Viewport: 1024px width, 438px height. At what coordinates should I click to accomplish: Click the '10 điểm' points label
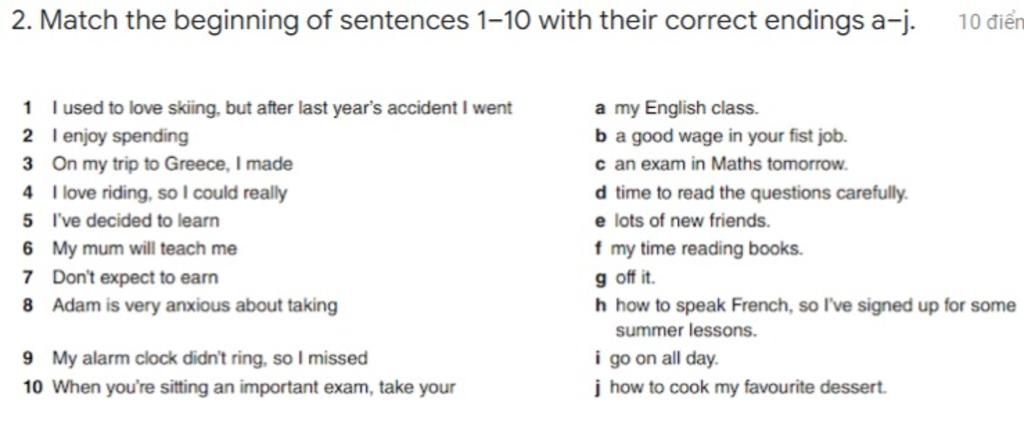click(990, 23)
